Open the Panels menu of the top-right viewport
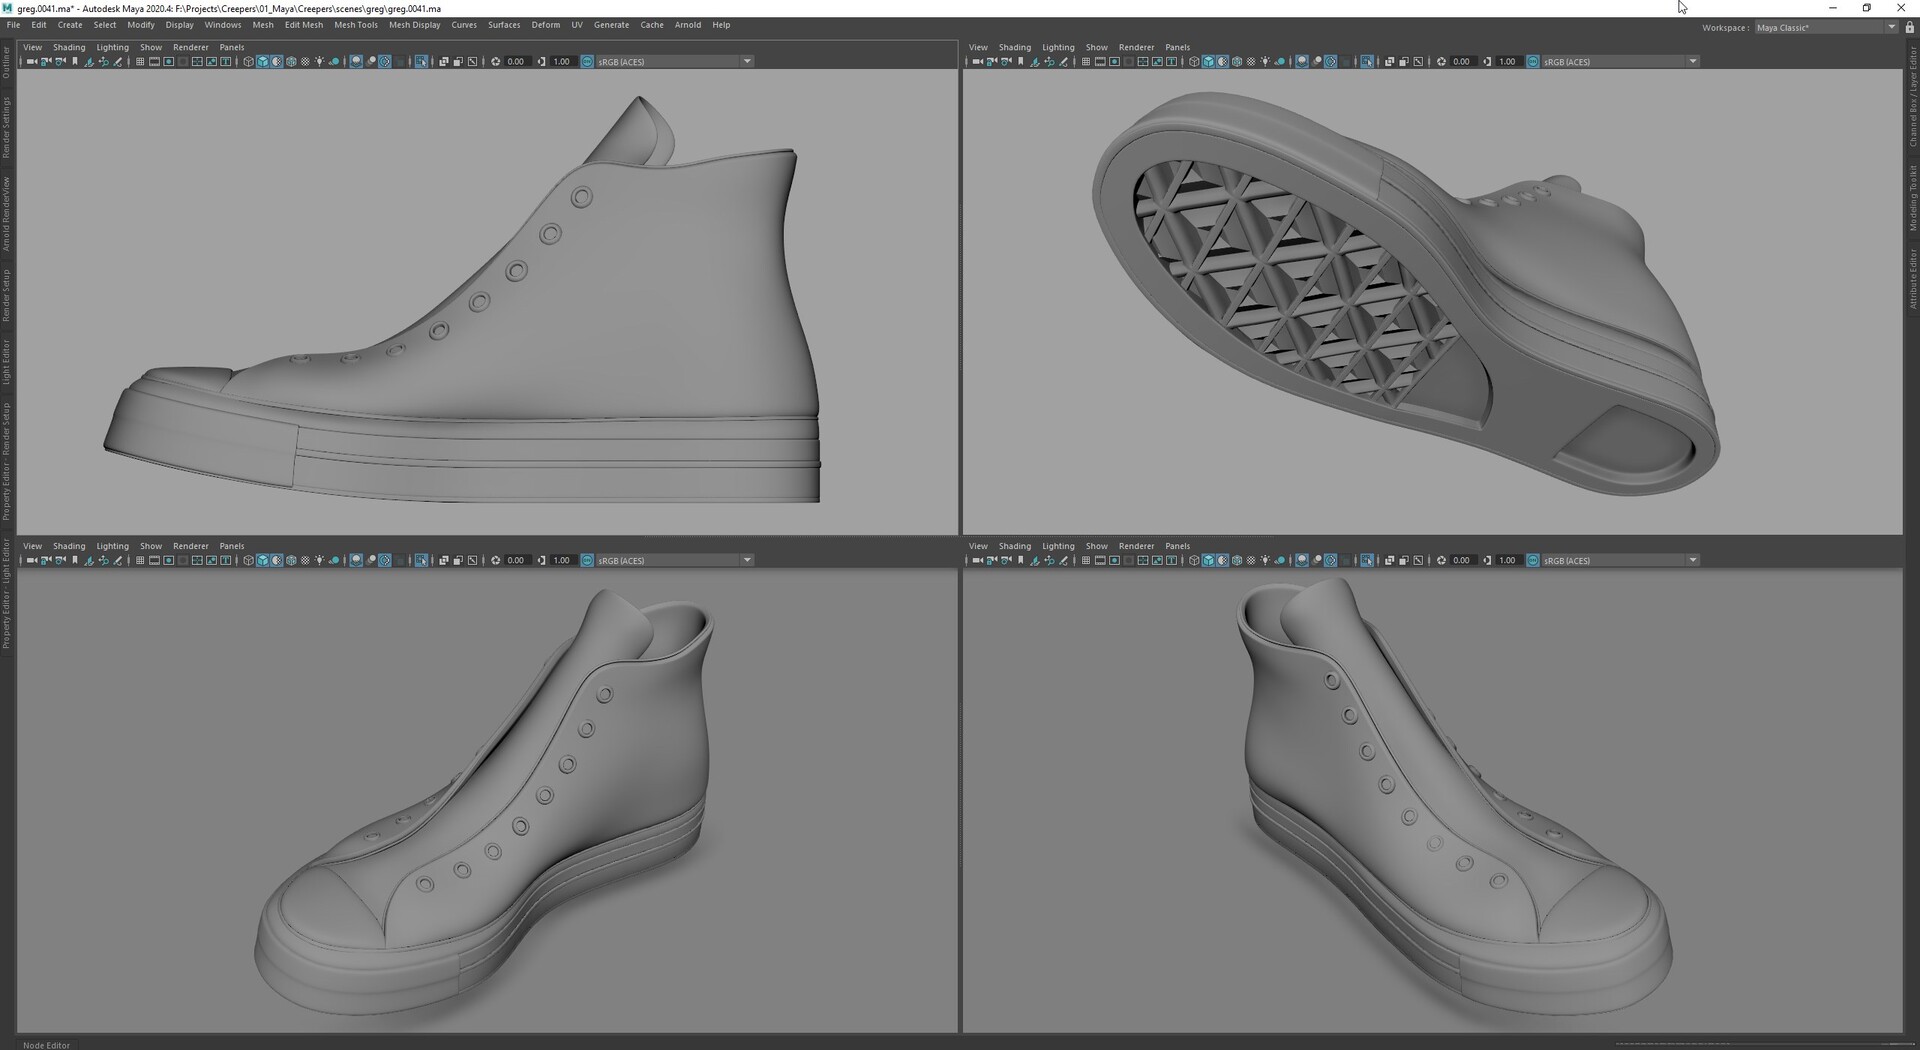Screen dimensions: 1920x1050 point(1177,47)
